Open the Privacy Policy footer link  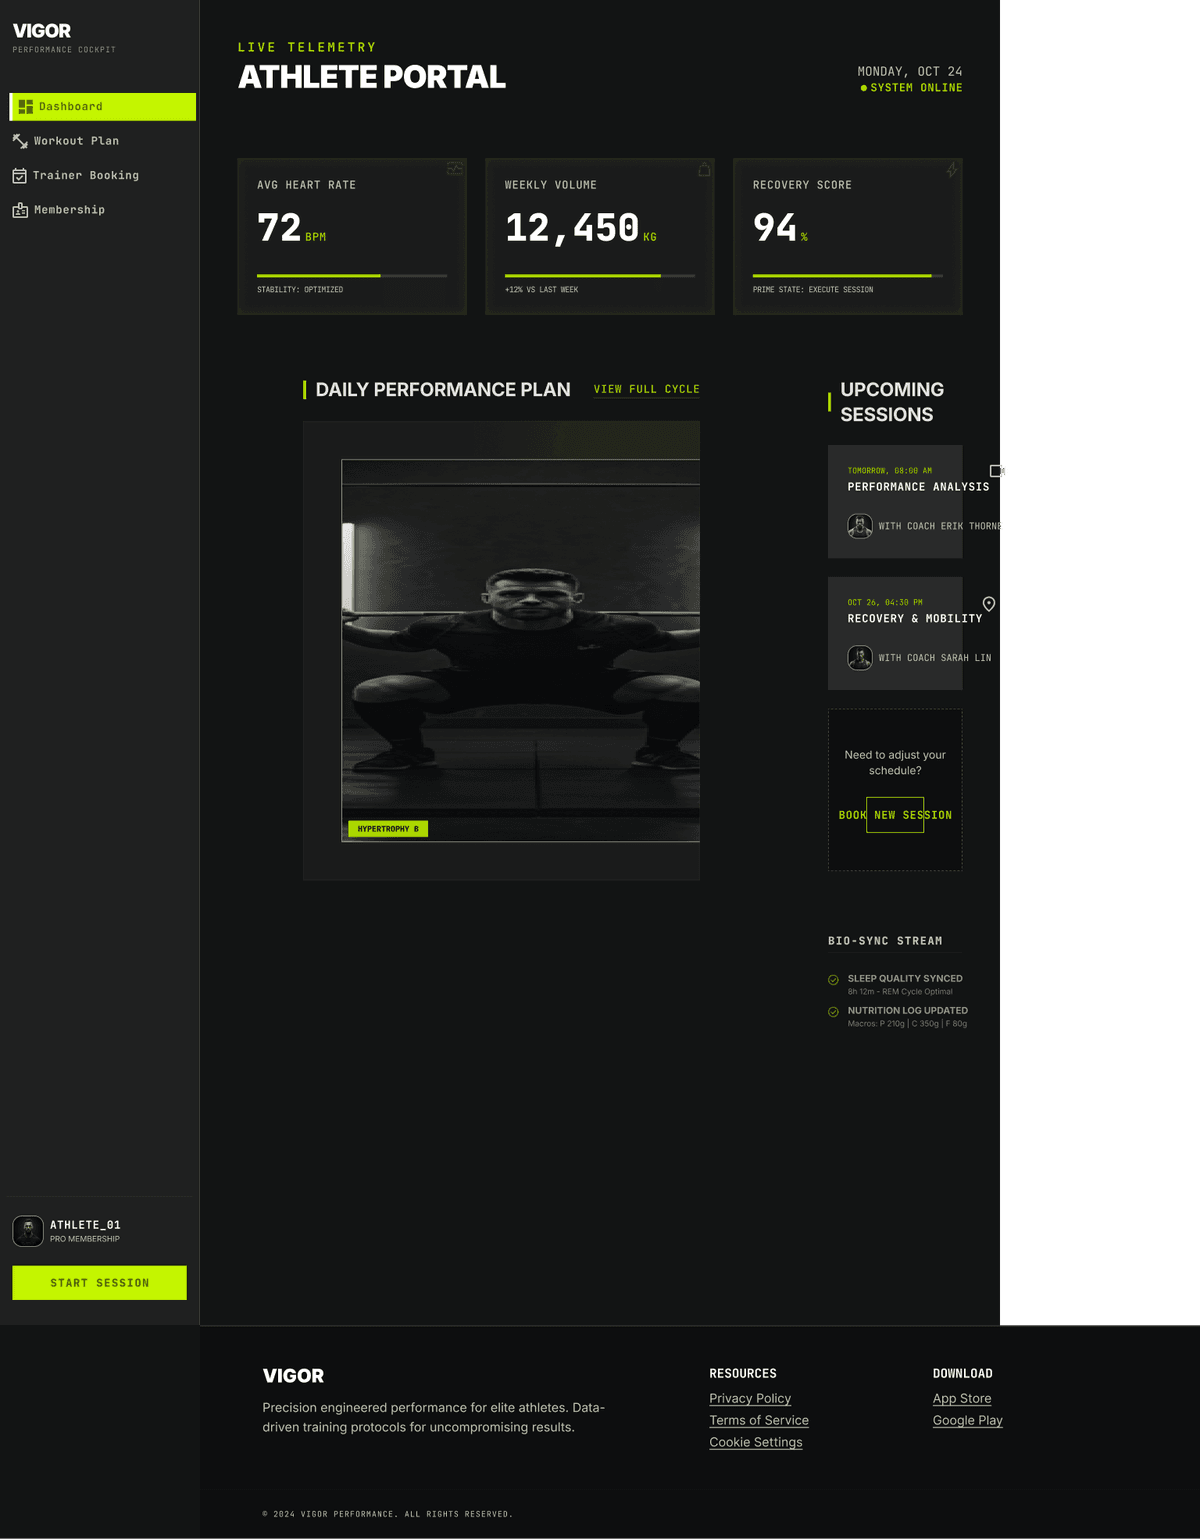pos(750,1399)
